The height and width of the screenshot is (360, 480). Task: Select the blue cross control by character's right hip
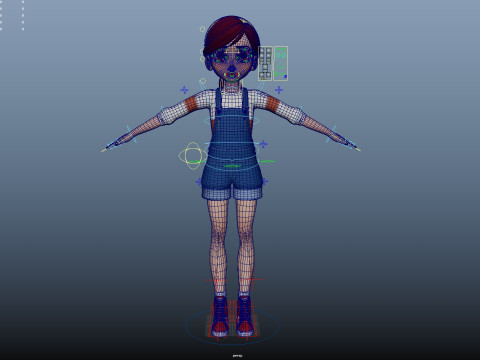(x=199, y=182)
